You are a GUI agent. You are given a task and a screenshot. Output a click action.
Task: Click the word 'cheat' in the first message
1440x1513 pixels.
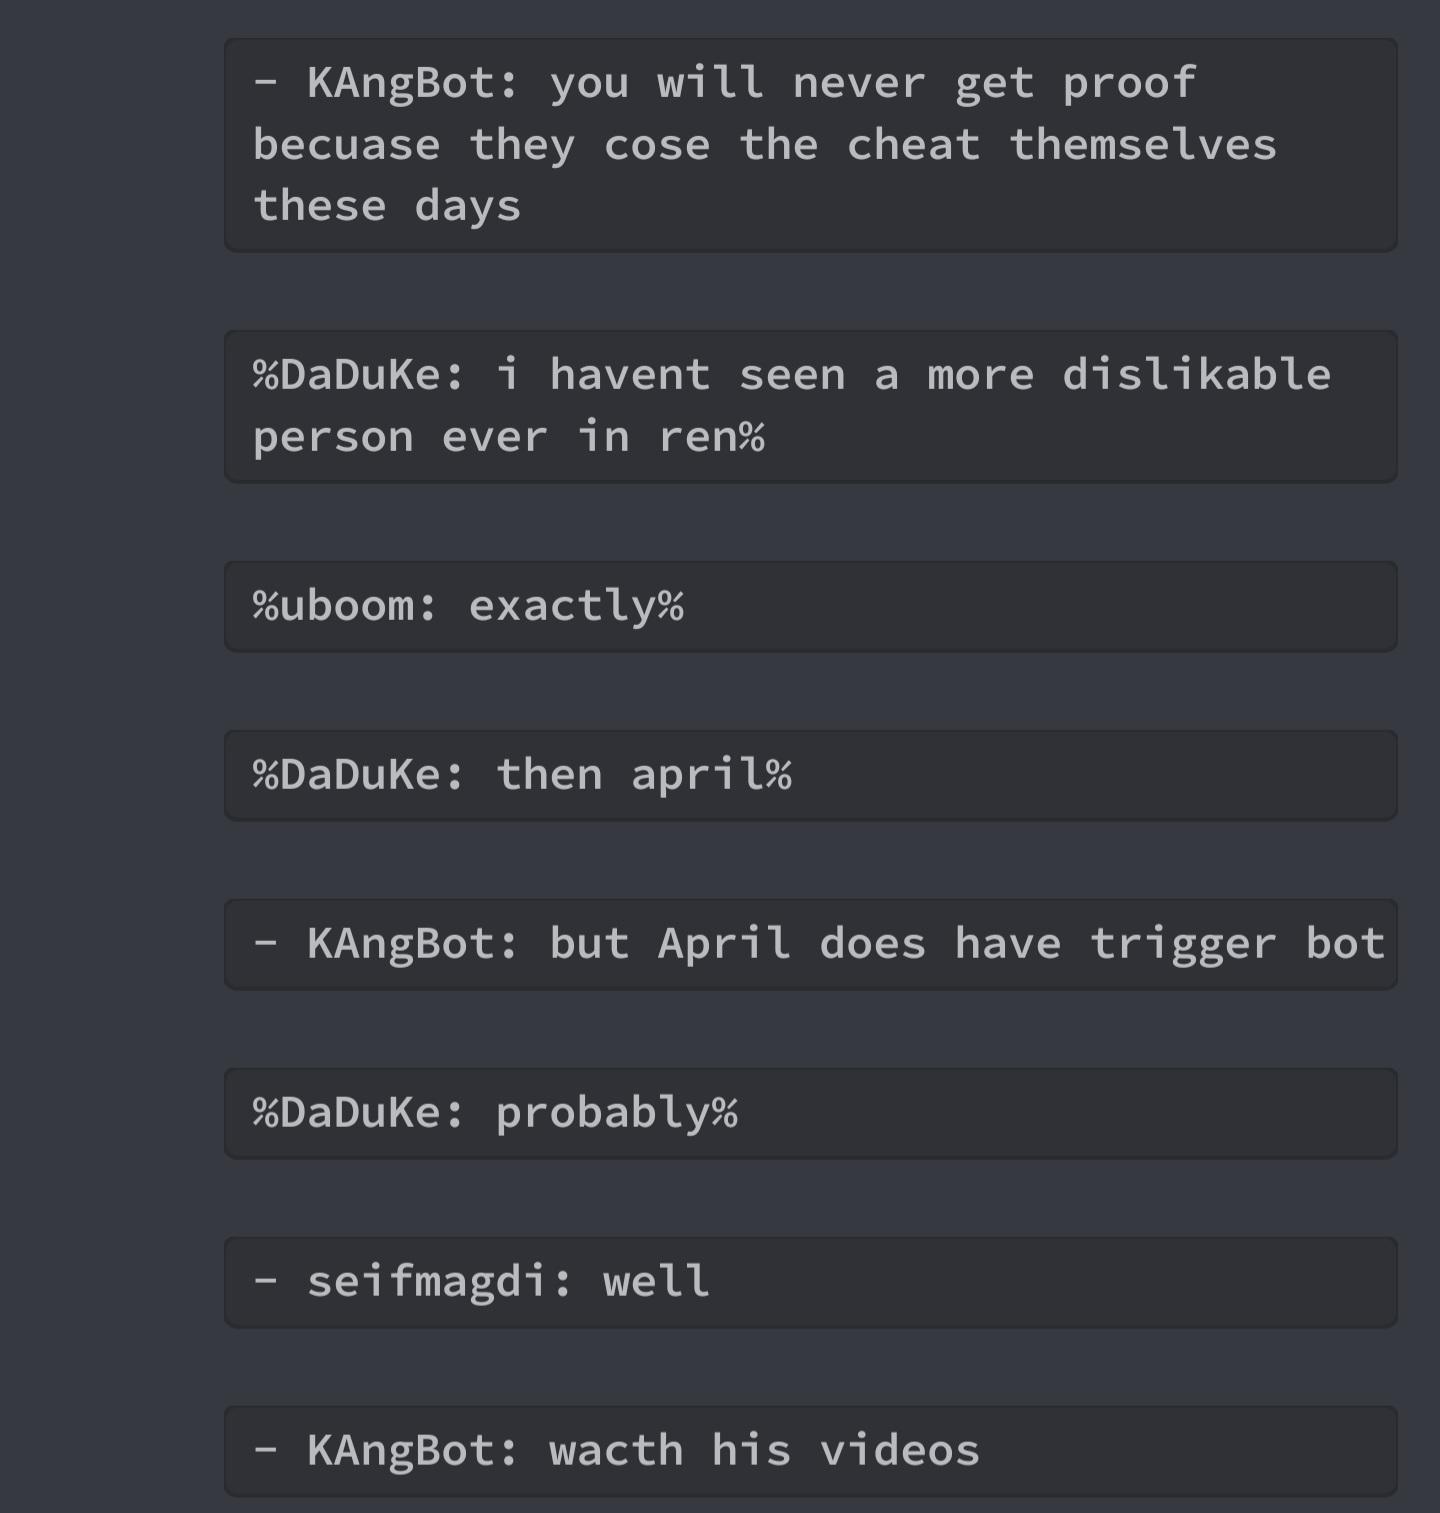913,145
